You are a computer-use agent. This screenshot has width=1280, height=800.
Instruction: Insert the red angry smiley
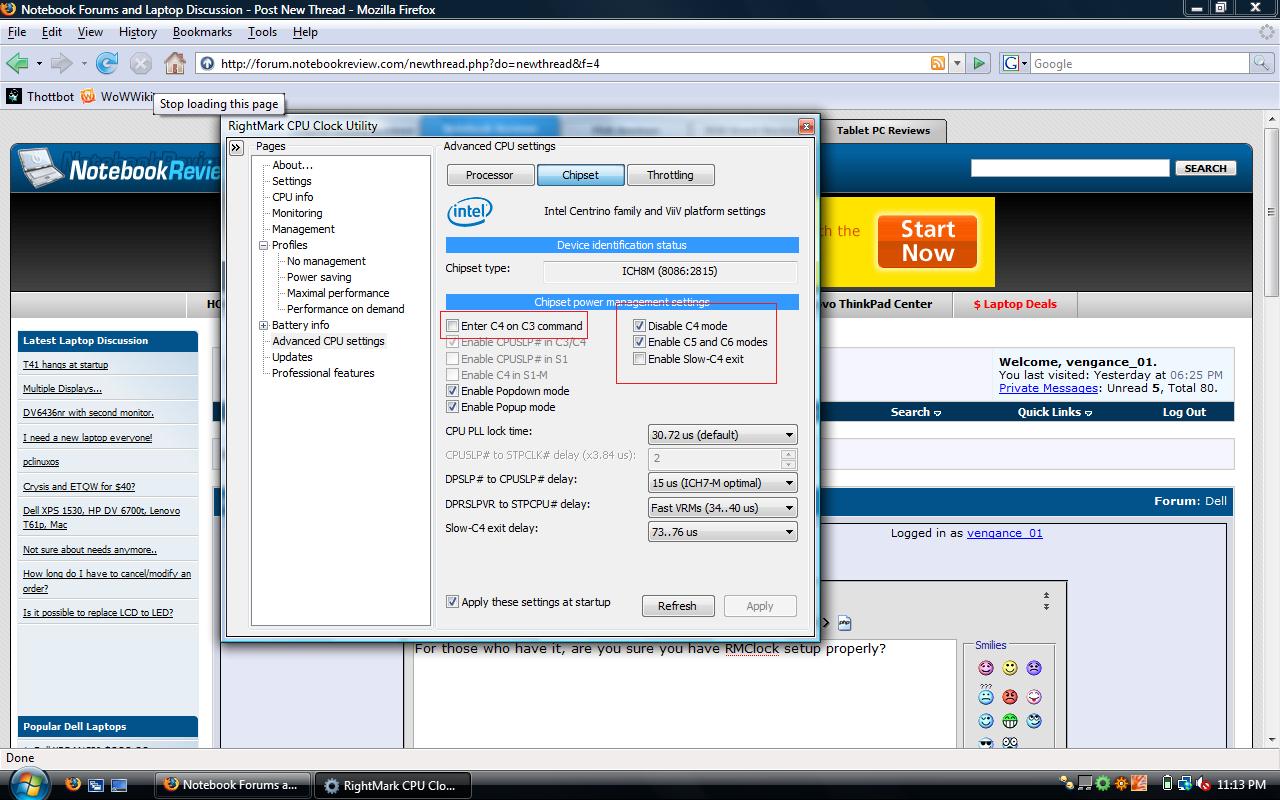tap(1010, 696)
